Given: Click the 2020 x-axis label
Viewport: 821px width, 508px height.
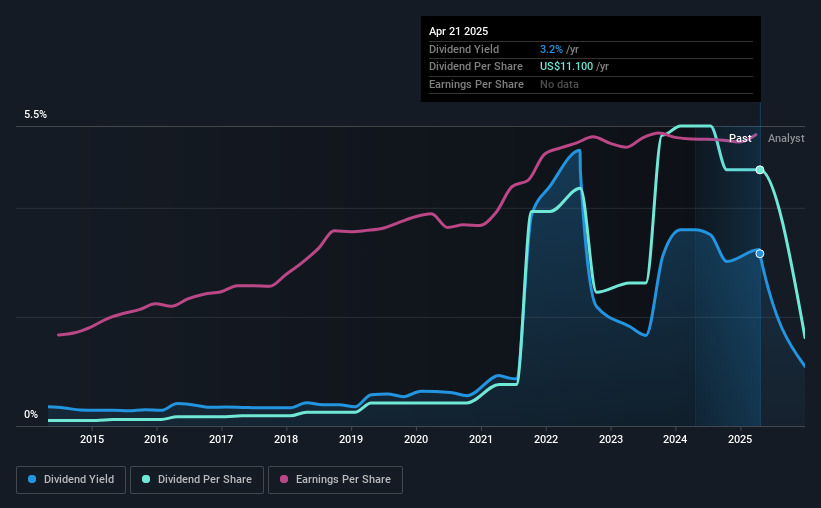Looking at the screenshot, I should 416,439.
